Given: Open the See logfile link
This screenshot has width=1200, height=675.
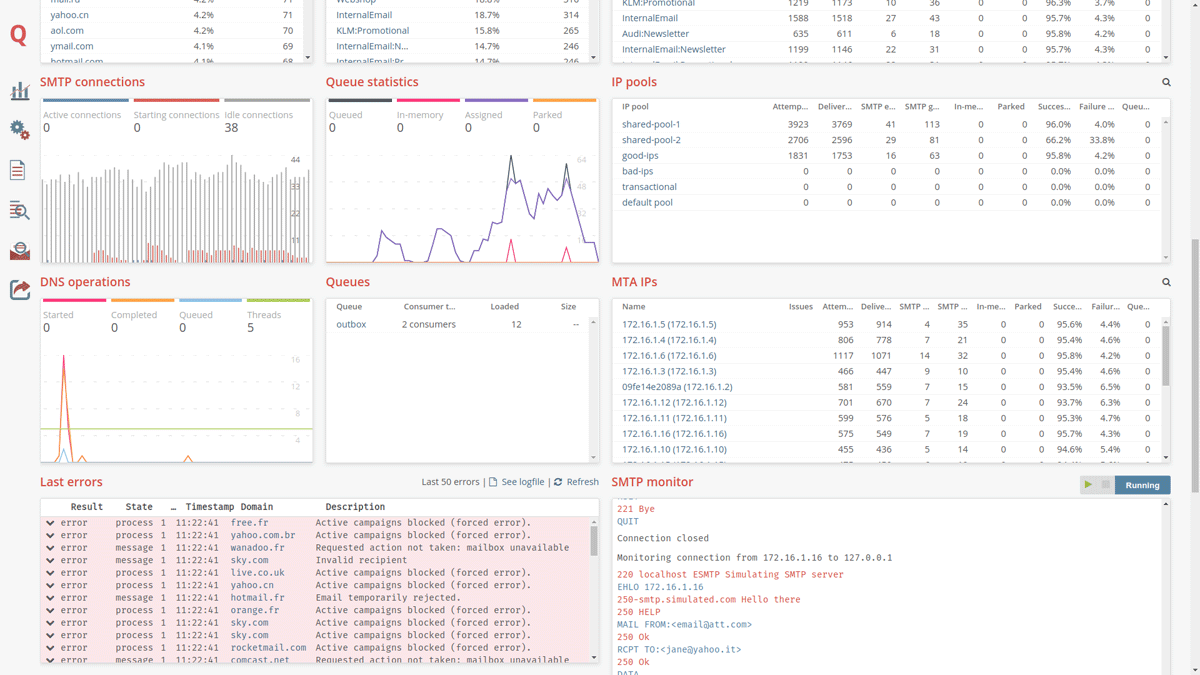Looking at the screenshot, I should (x=522, y=482).
